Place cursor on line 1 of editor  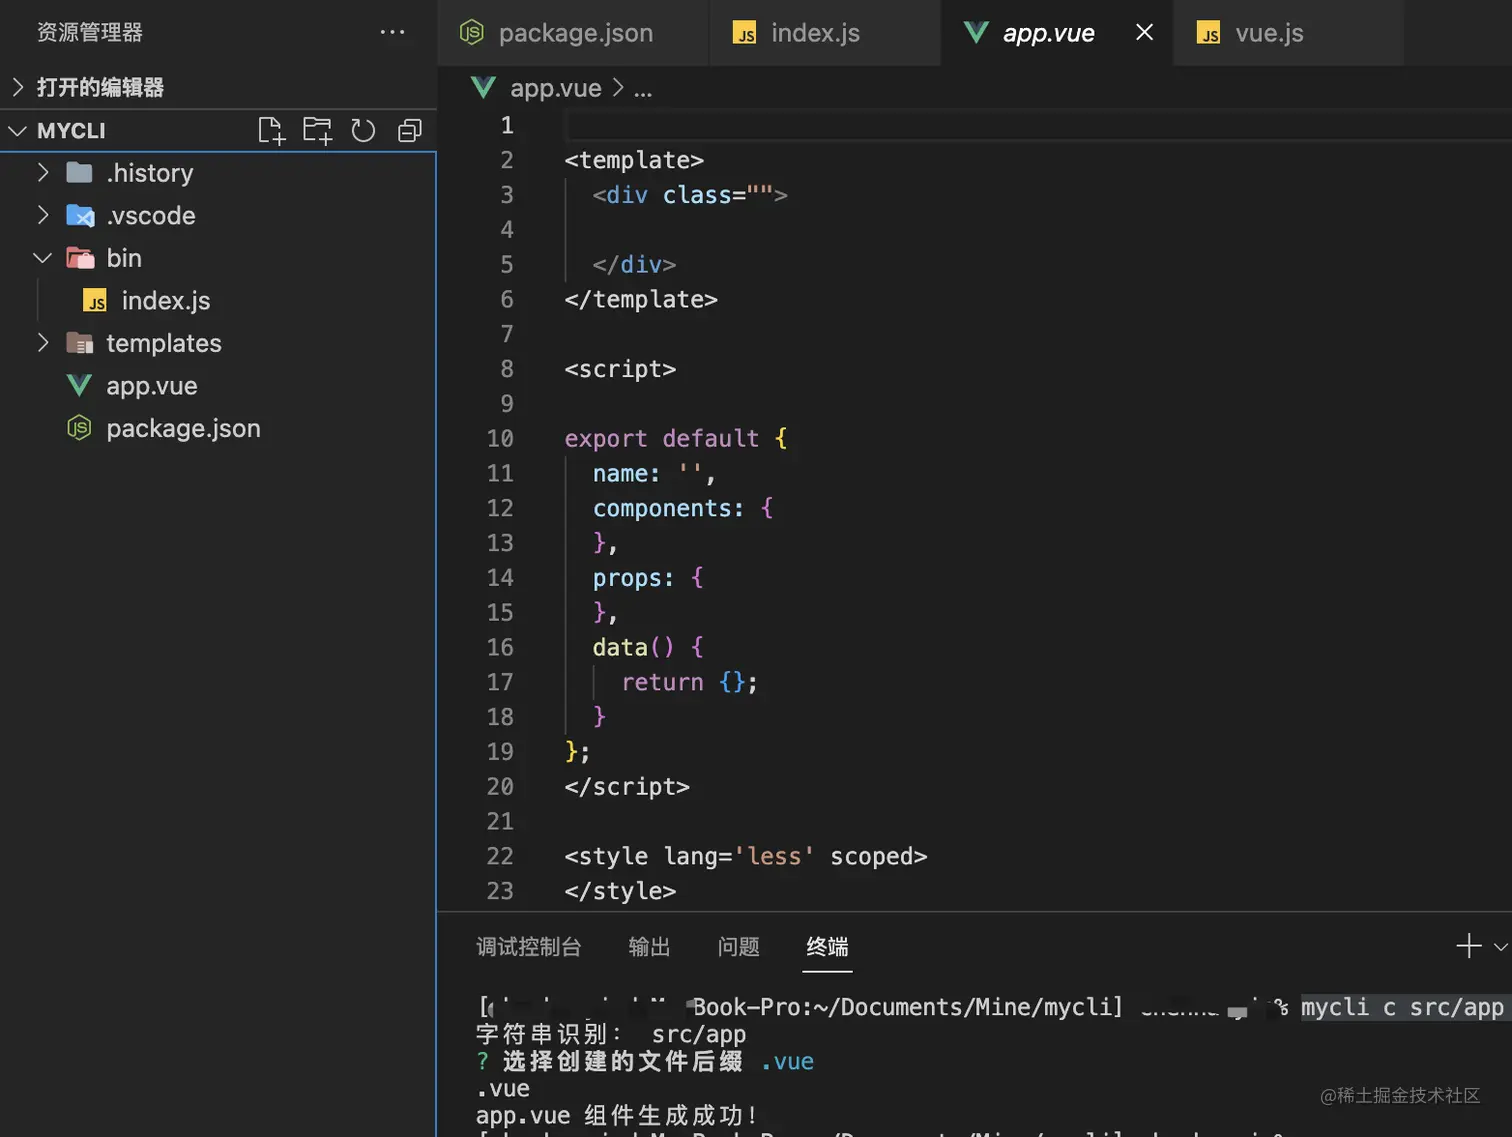tap(1037, 125)
